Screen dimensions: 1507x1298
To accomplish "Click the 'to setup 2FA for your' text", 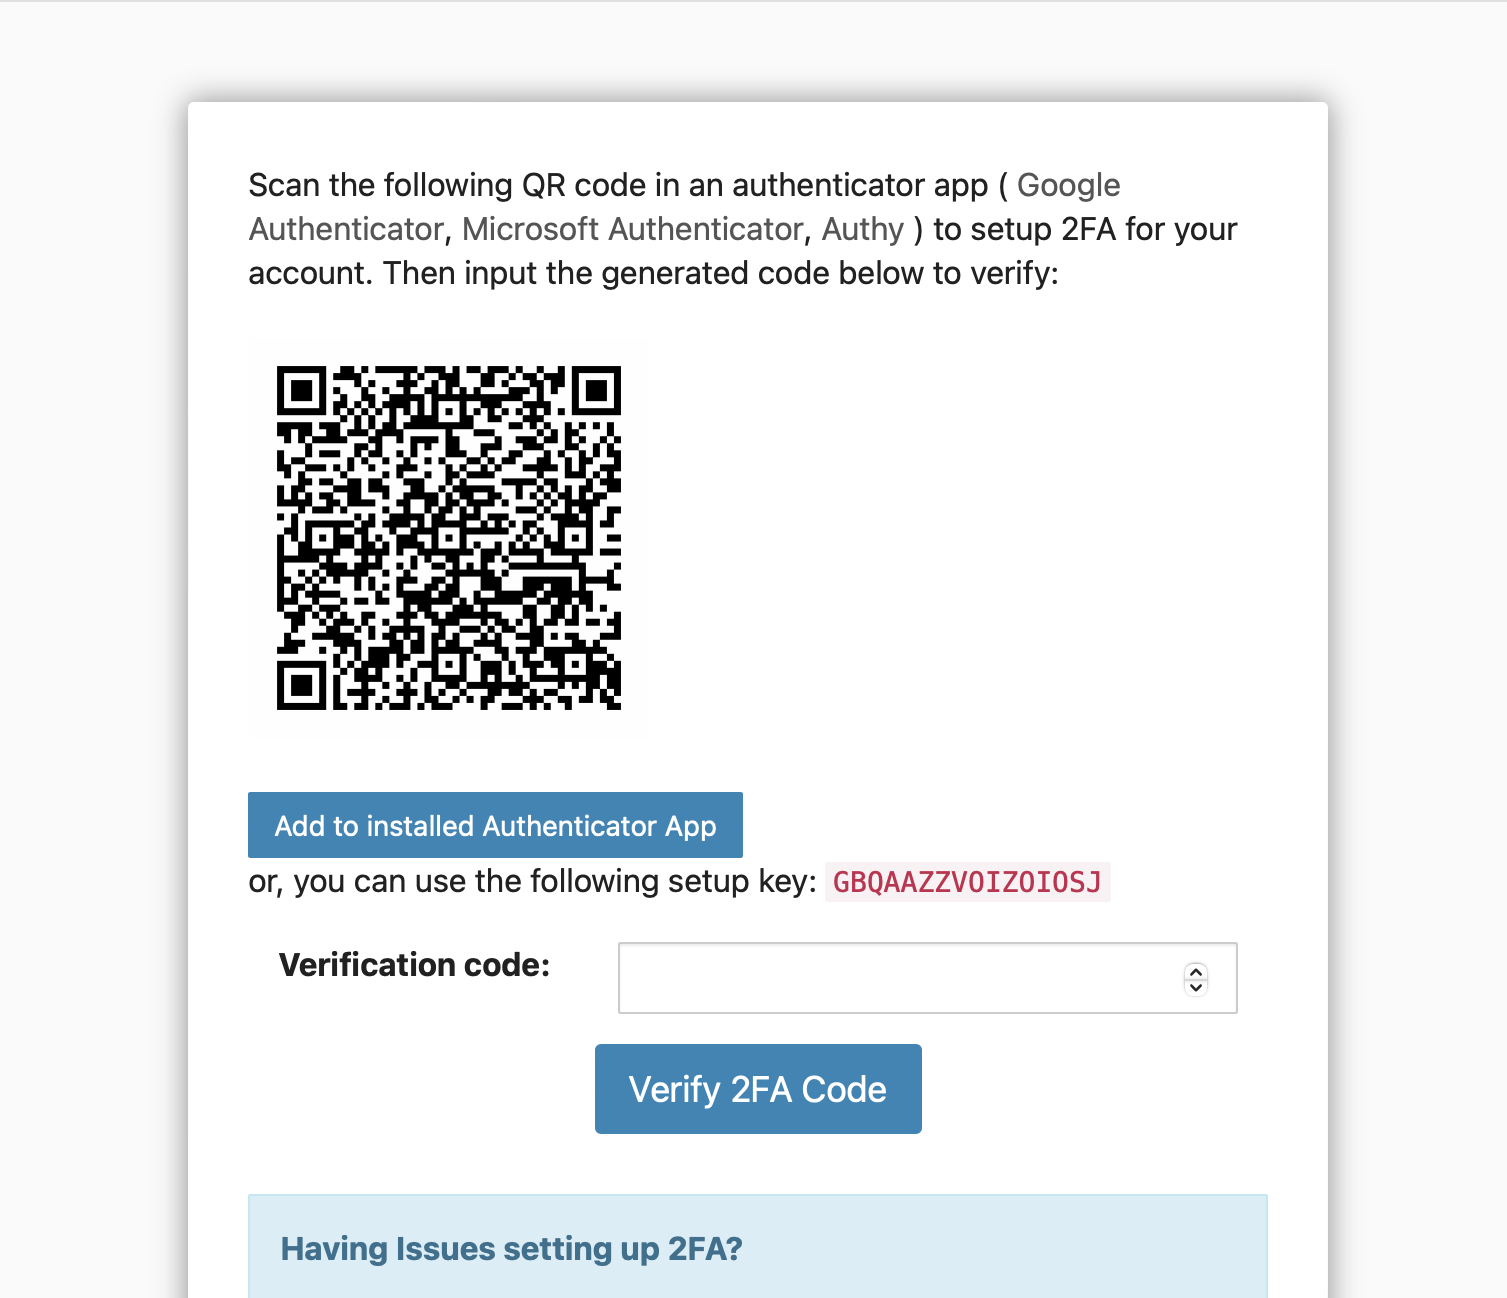I will click(x=1085, y=229).
